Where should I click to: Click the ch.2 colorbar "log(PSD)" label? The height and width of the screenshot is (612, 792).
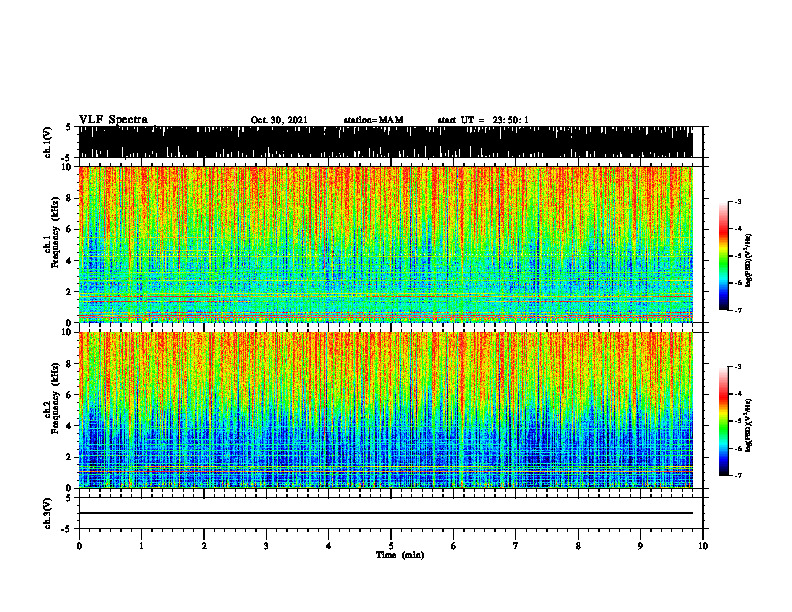click(749, 425)
